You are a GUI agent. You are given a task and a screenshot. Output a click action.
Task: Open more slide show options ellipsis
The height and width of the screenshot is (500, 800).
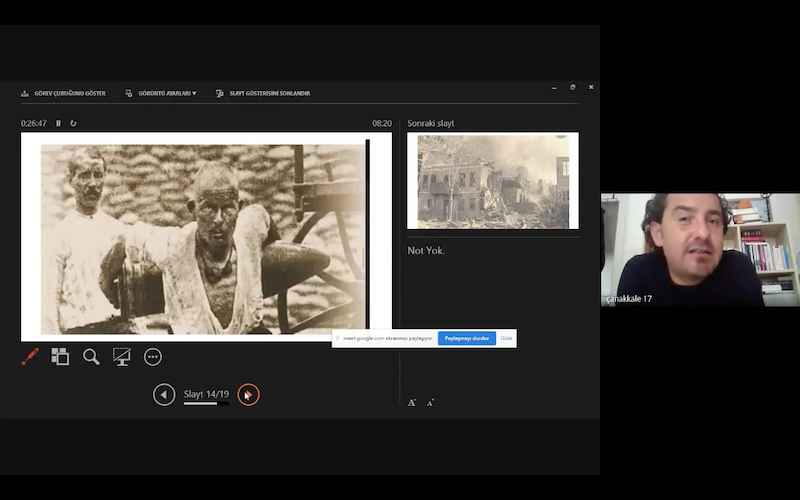click(x=153, y=357)
